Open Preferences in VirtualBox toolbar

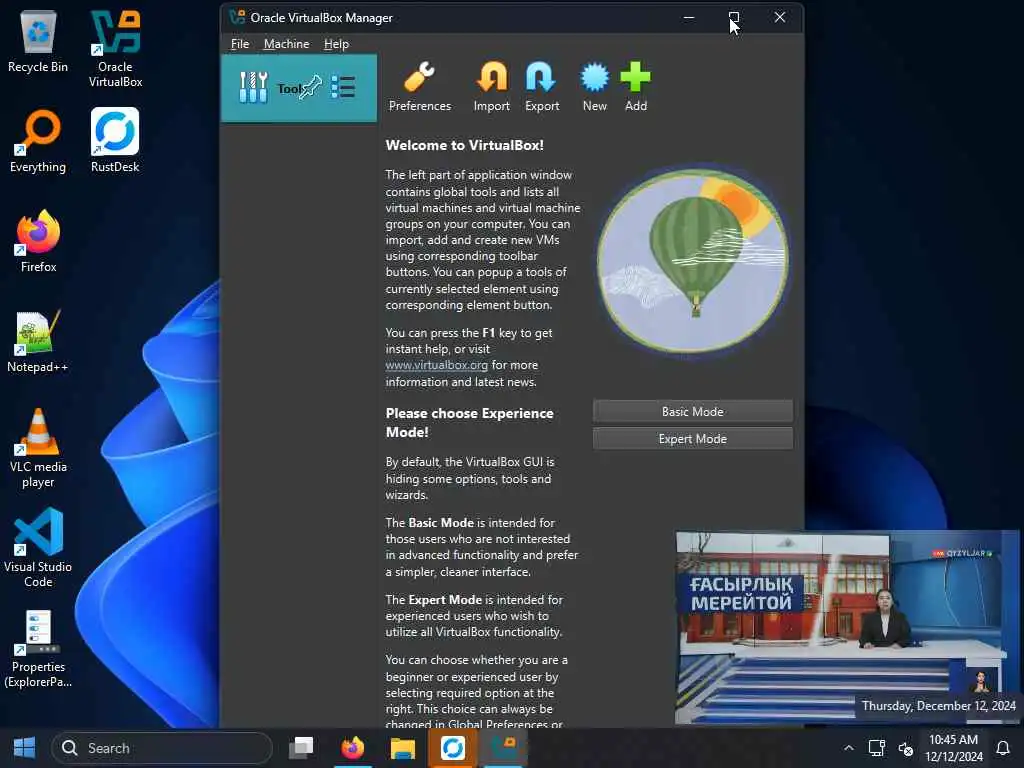tap(419, 87)
